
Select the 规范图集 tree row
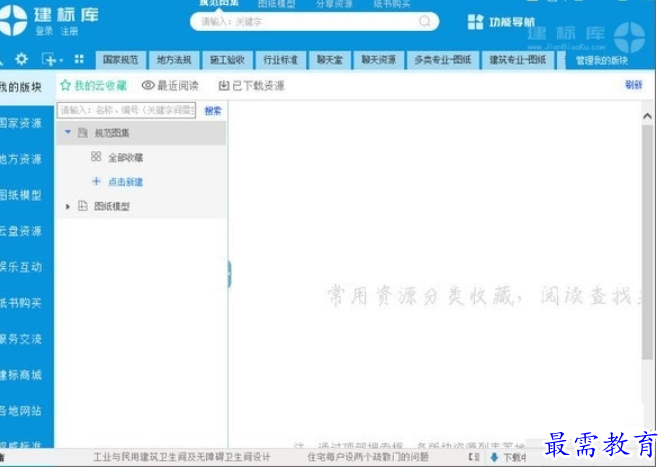141,133
